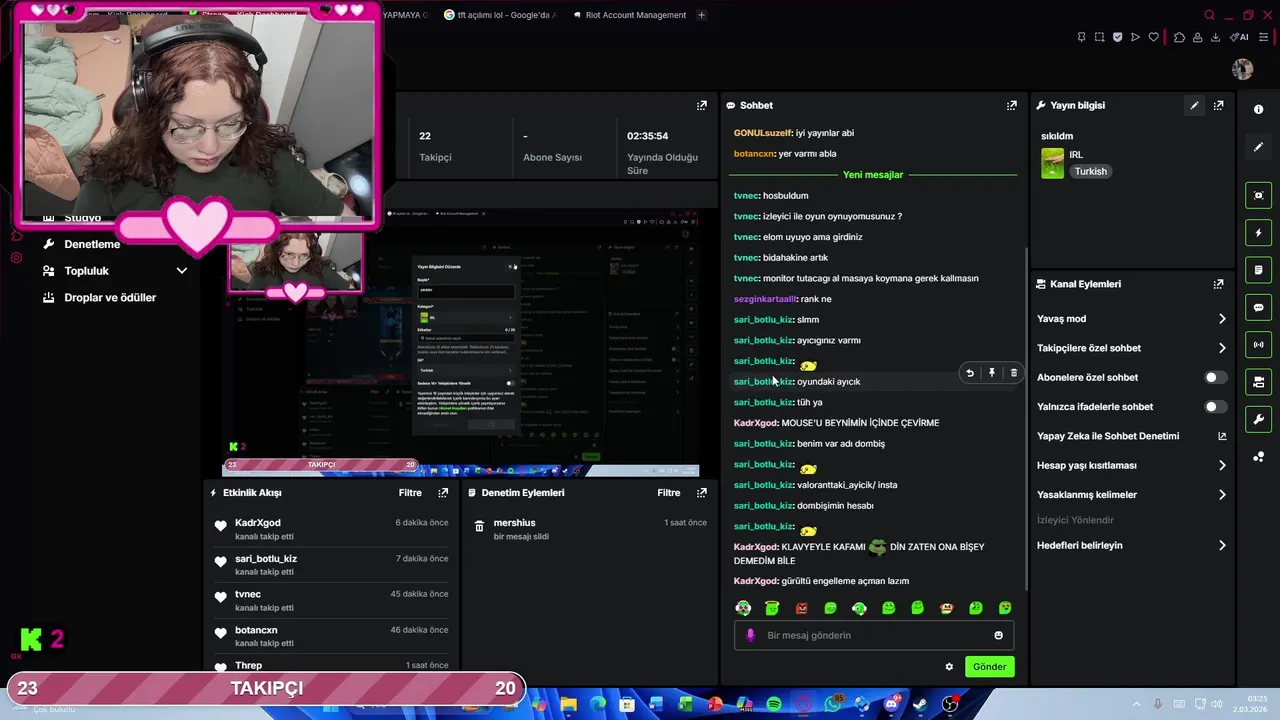Reply to the hovered sari_botlu_kiz message
Screen dimensions: 1280x720
(x=969, y=373)
